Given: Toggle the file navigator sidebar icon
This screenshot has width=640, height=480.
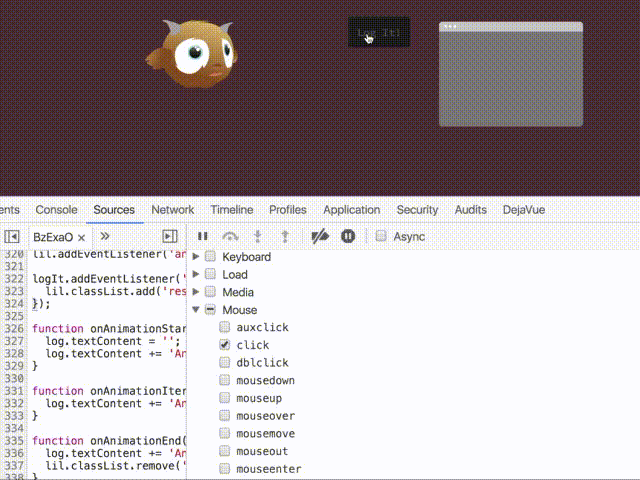Looking at the screenshot, I should (11, 237).
